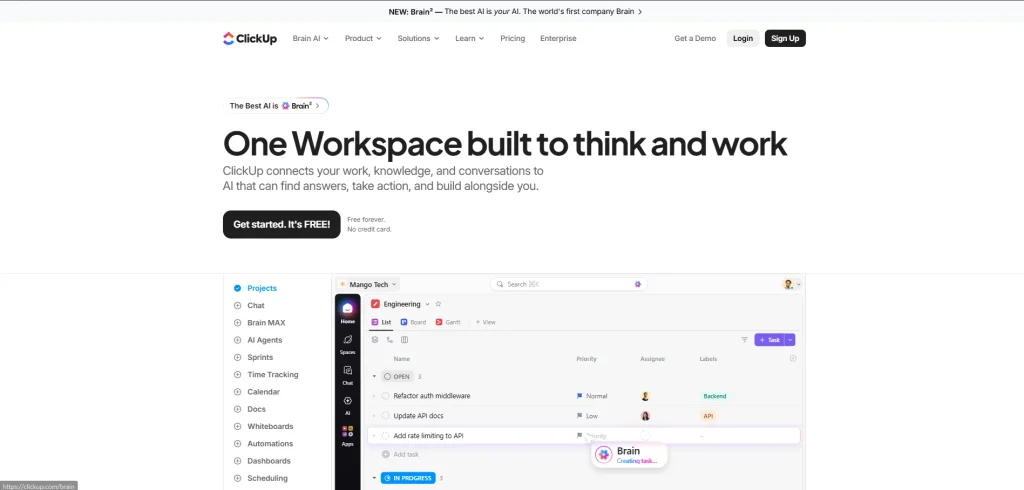Select Automations in the feature list
This screenshot has height=490, width=1024.
pos(270,444)
